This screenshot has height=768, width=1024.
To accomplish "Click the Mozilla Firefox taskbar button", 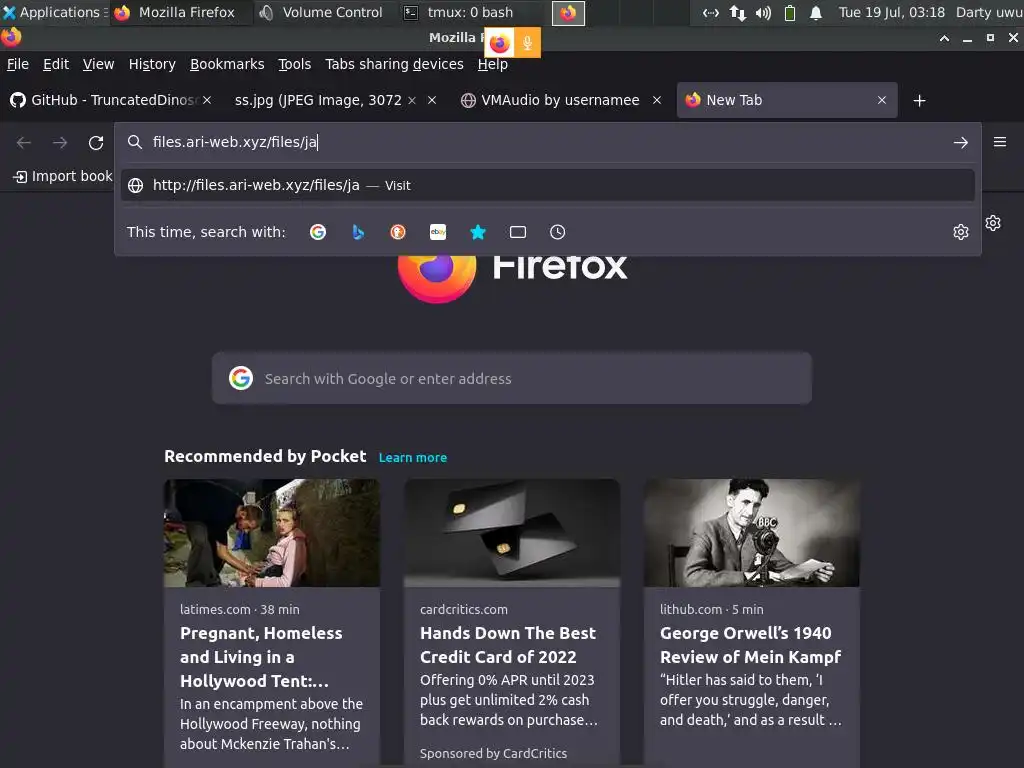I will click(x=180, y=12).
